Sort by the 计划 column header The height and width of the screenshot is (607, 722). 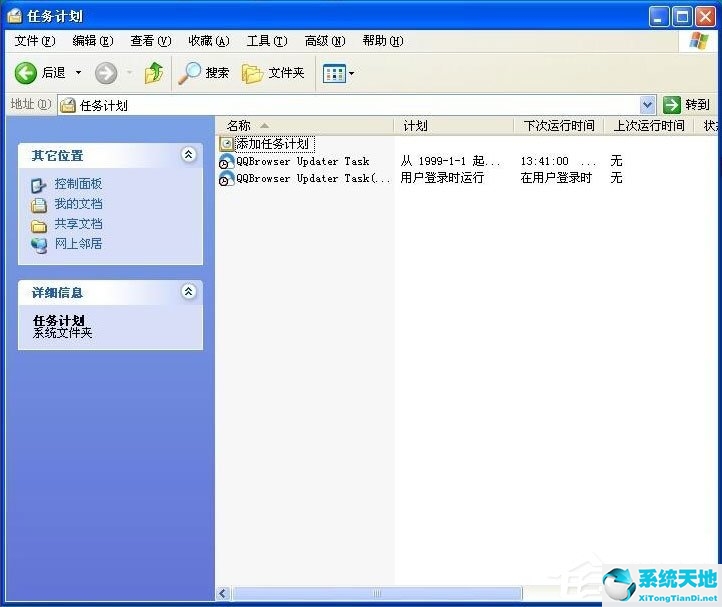[454, 125]
